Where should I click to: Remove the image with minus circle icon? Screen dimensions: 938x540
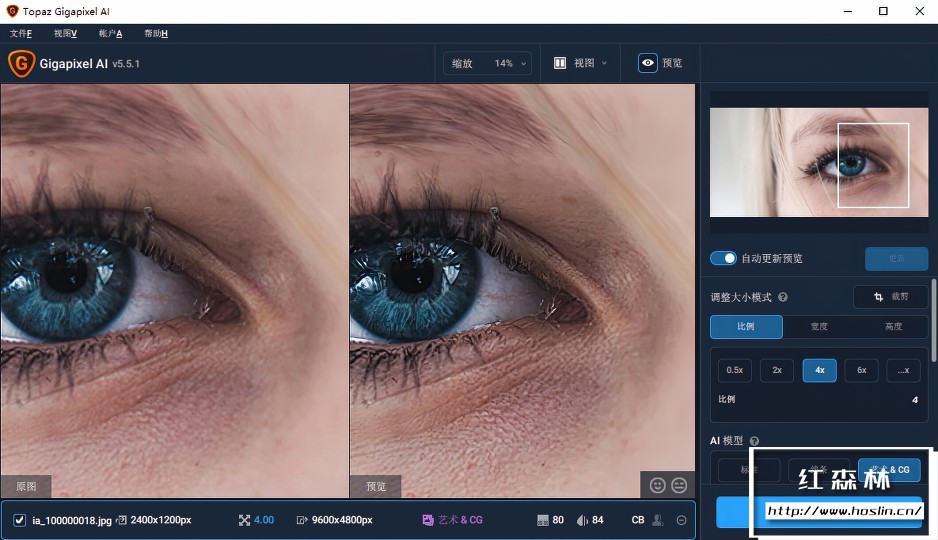coord(681,520)
